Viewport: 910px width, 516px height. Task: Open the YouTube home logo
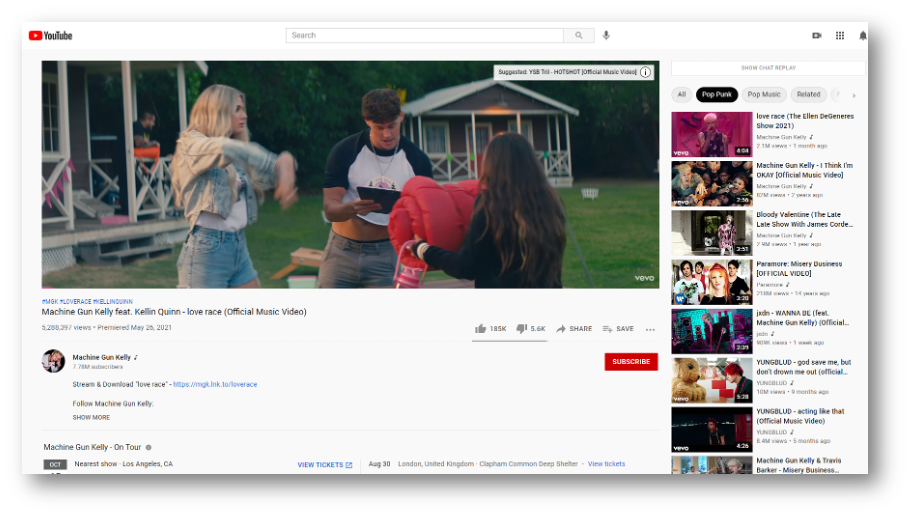(x=50, y=35)
